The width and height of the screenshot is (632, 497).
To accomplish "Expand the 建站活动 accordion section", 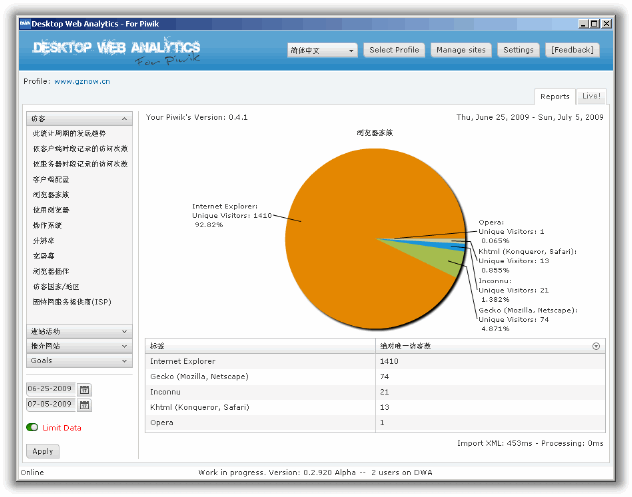I will (x=79, y=331).
